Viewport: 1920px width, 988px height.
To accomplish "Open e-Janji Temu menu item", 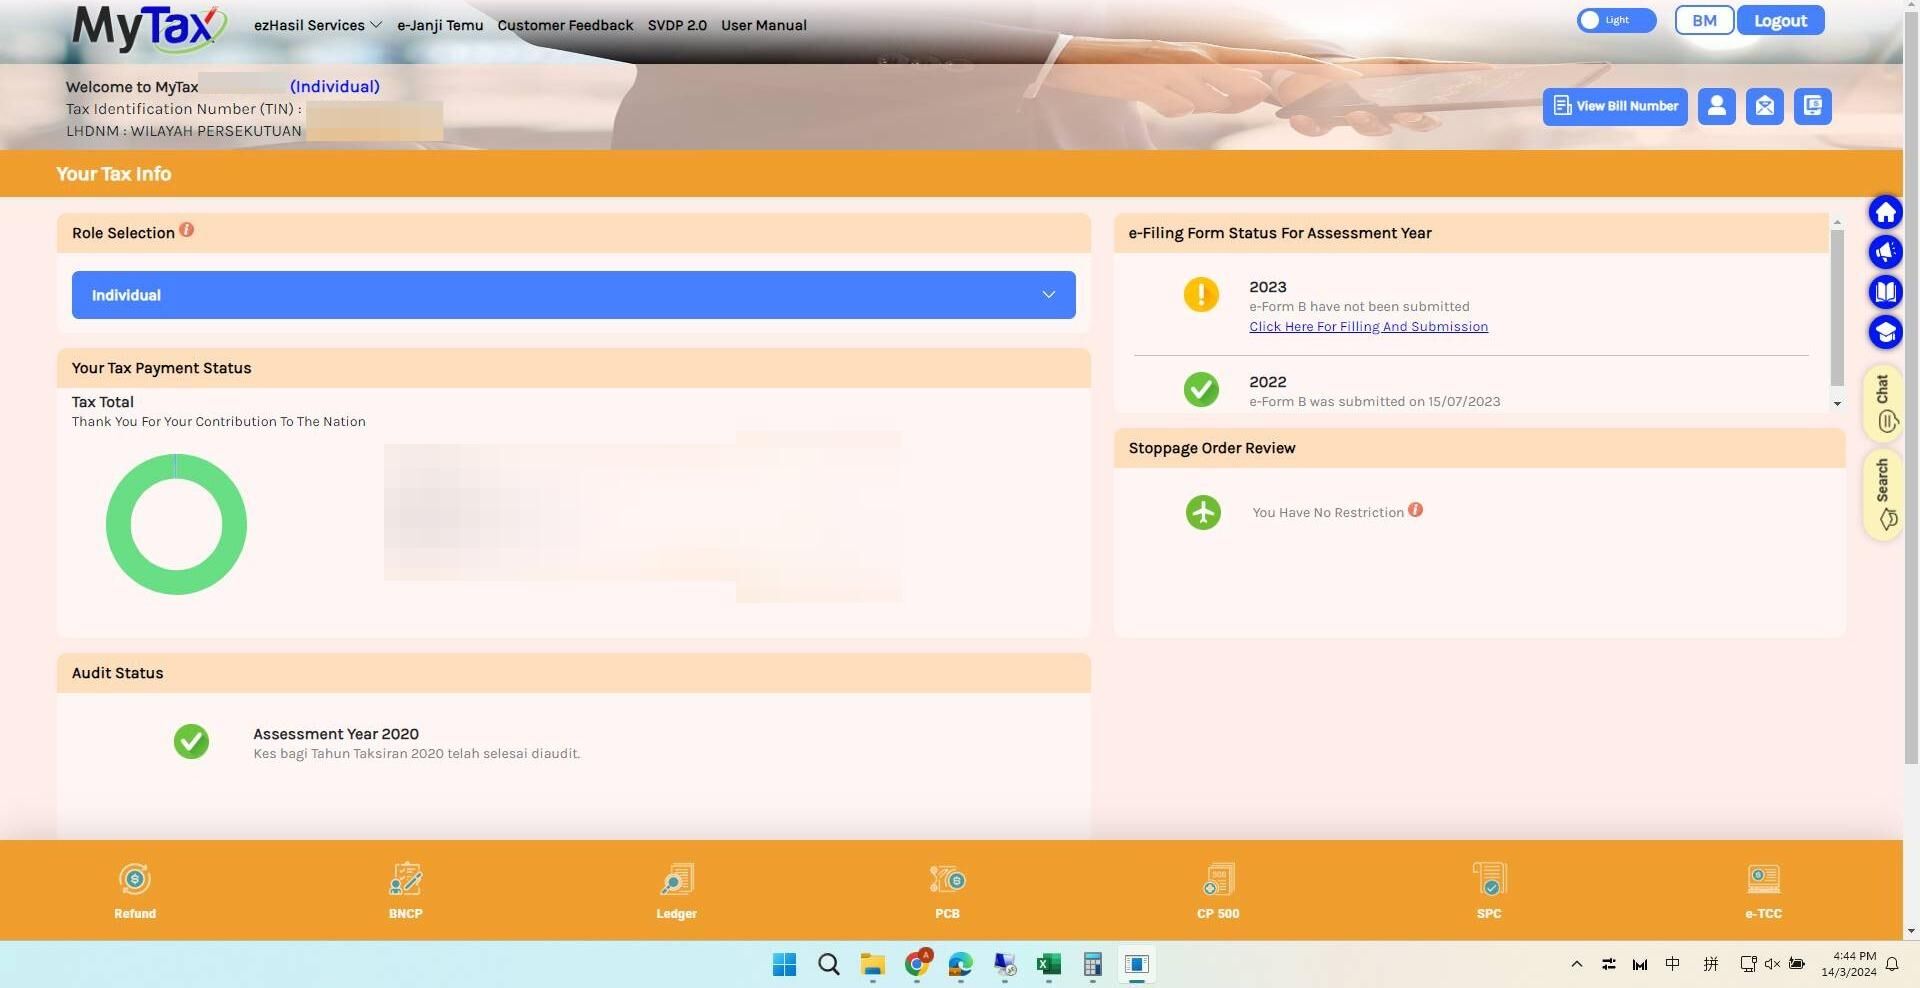I will [440, 25].
